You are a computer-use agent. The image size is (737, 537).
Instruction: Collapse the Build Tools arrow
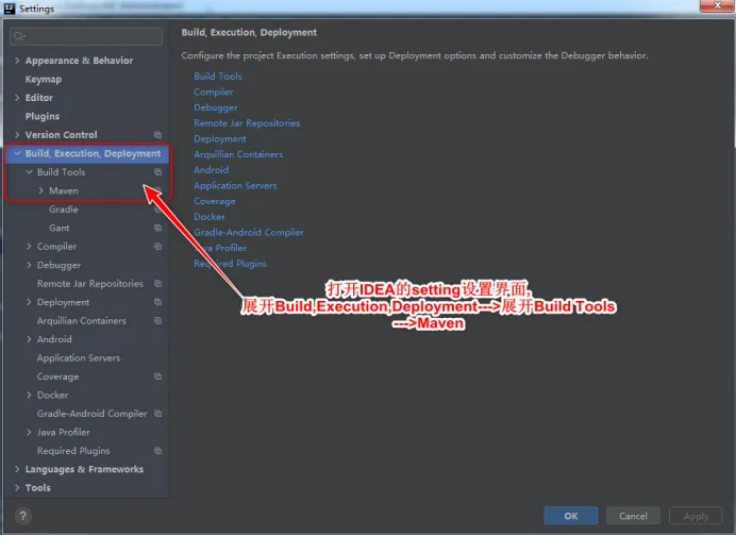click(29, 172)
